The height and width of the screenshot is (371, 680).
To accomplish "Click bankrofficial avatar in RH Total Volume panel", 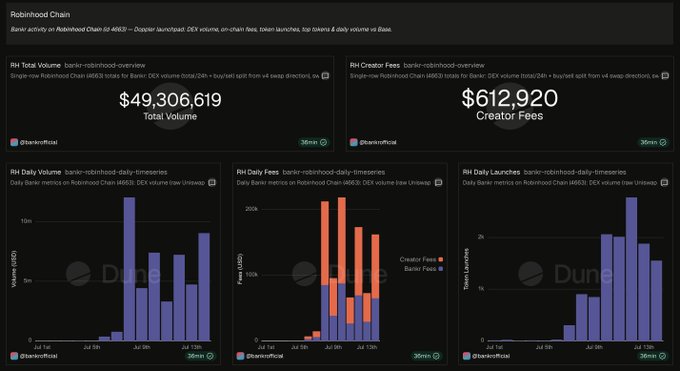I will click(x=14, y=142).
